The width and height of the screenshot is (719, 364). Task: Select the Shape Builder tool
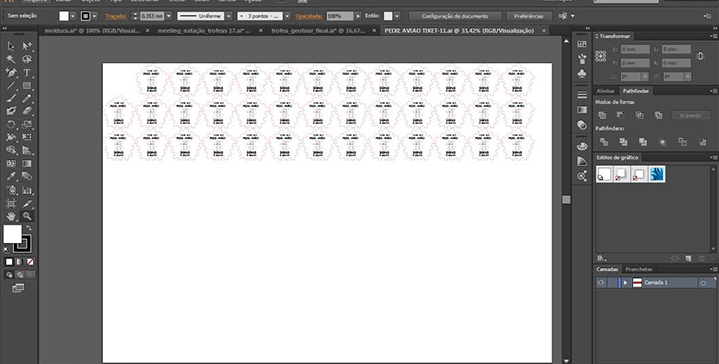click(11, 150)
